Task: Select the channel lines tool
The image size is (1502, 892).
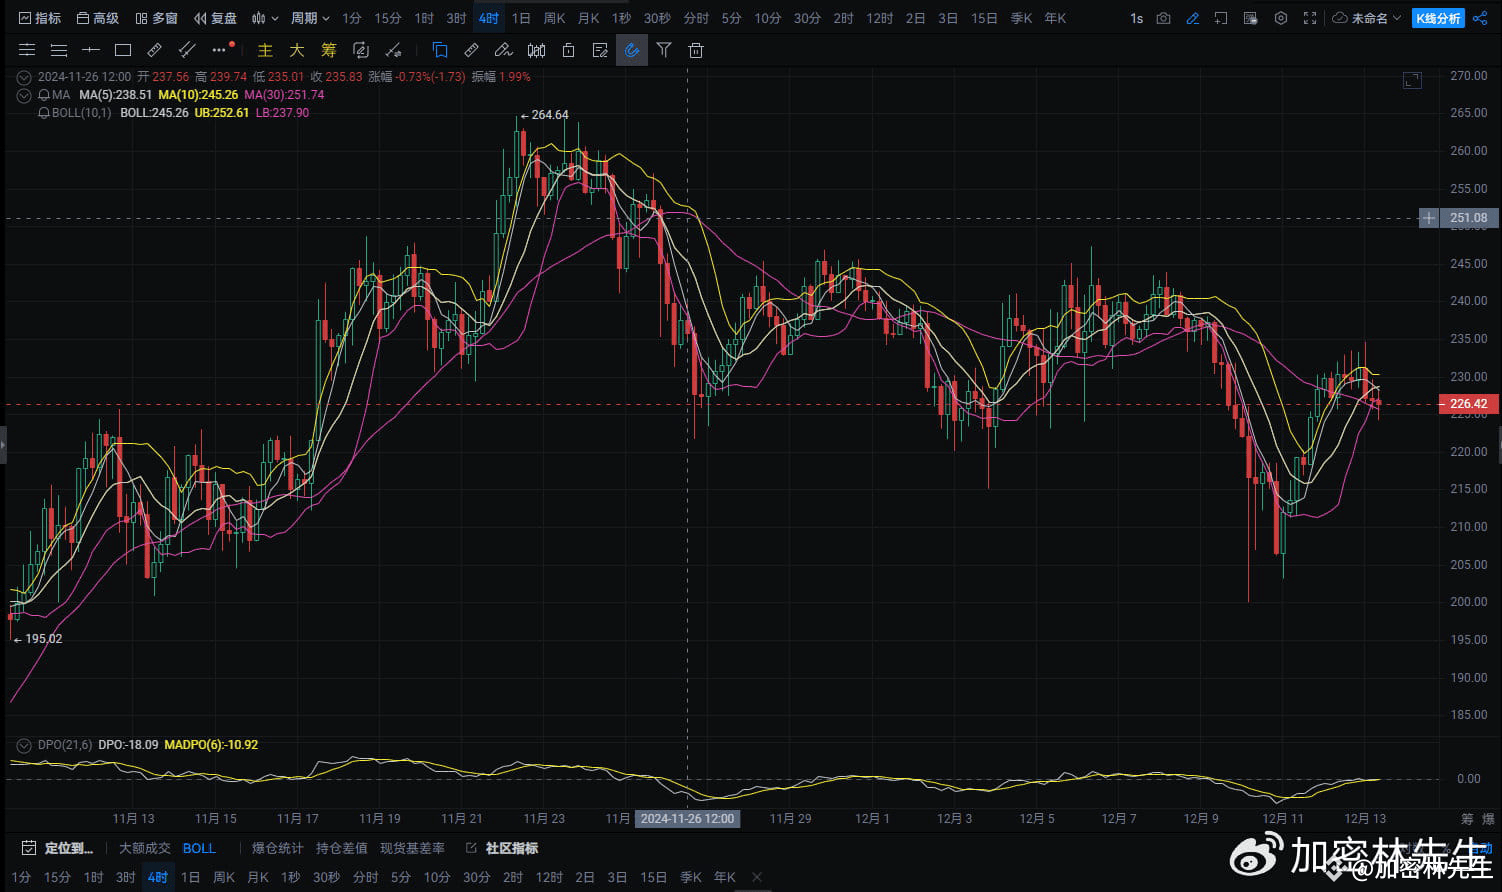Action: [x=186, y=50]
